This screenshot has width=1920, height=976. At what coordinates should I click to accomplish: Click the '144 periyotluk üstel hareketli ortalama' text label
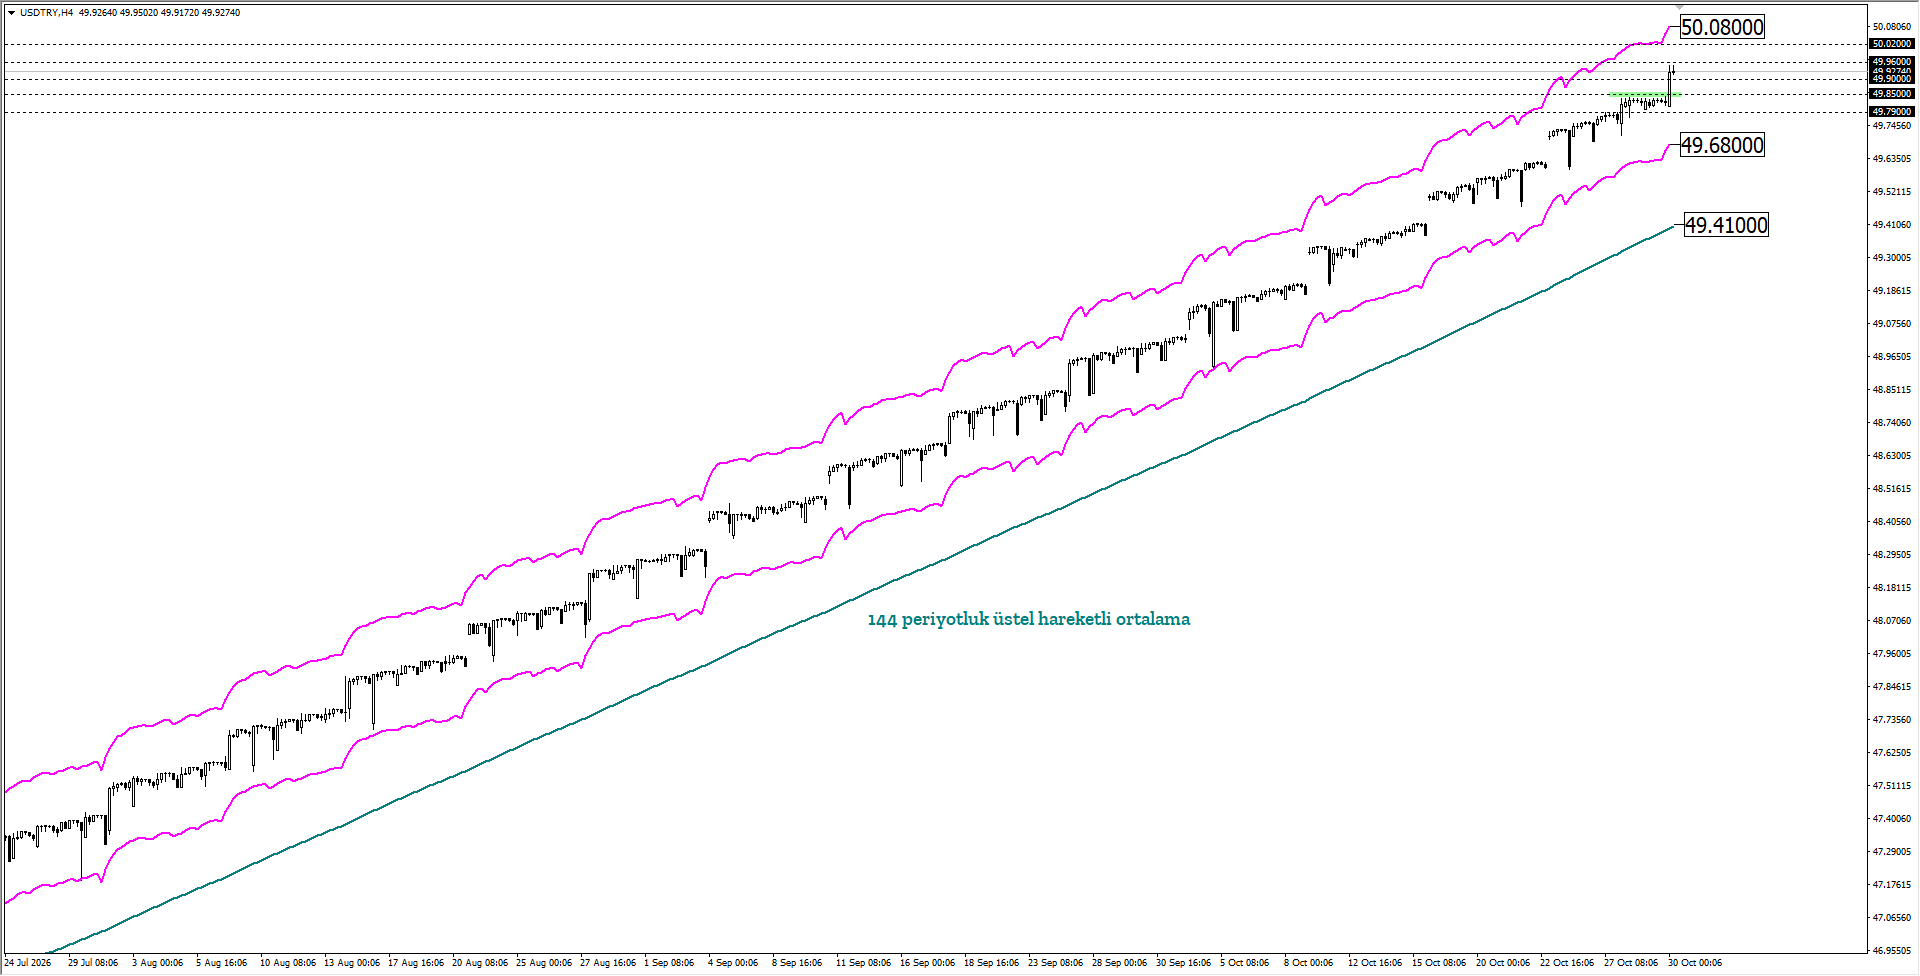pyautogui.click(x=1029, y=619)
